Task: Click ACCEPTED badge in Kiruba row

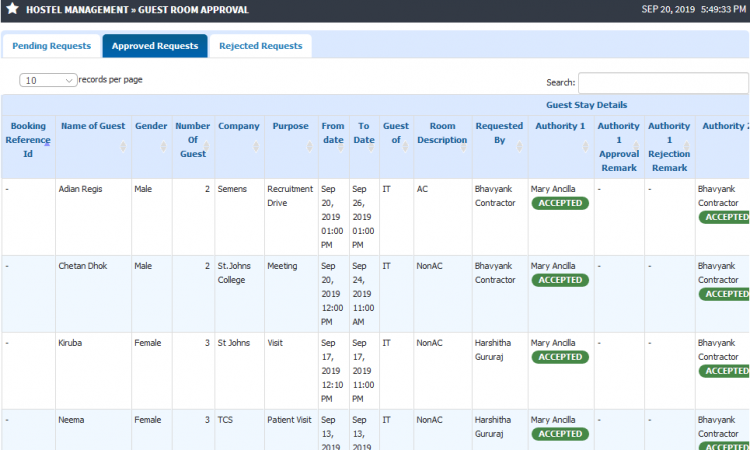Action: coord(560,357)
